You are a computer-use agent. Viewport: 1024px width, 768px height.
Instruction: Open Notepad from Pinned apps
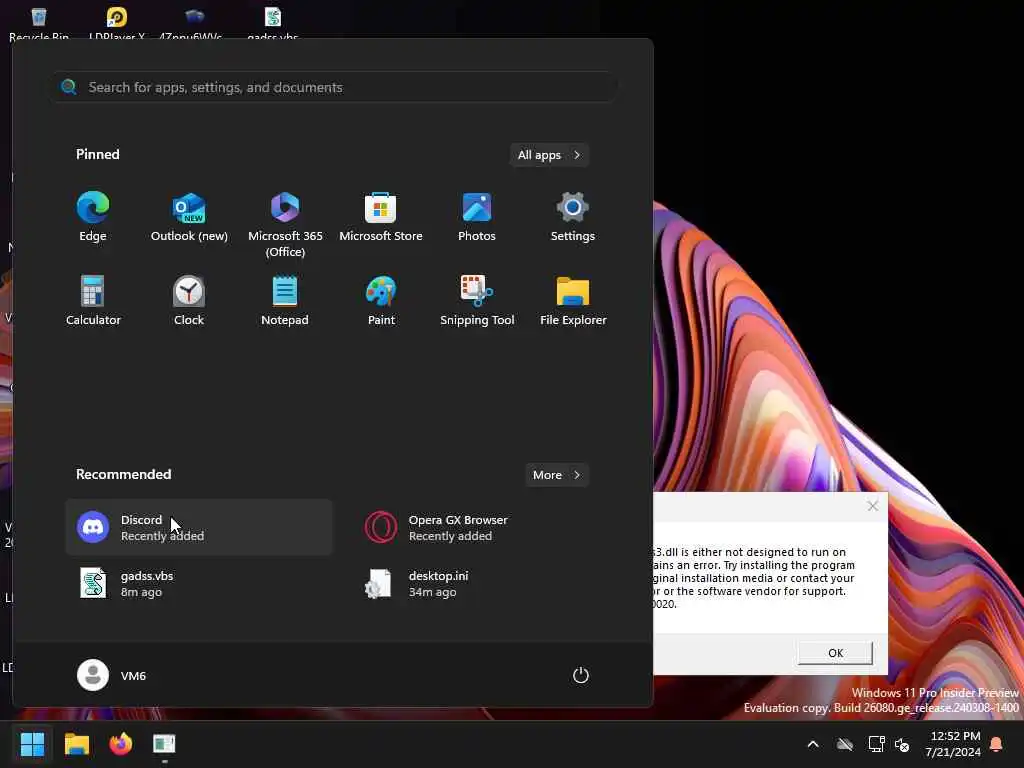285,300
